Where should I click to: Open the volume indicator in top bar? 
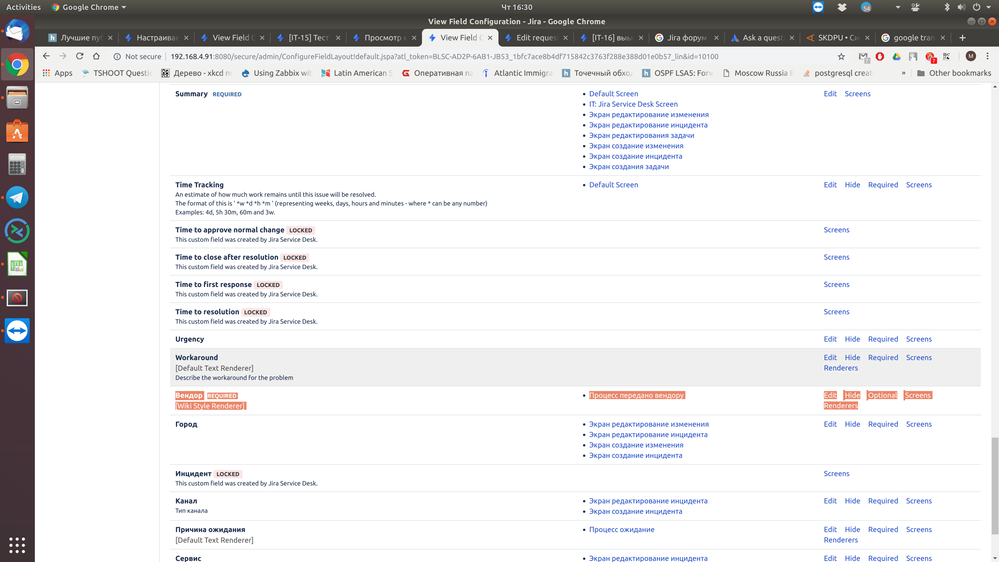point(961,7)
